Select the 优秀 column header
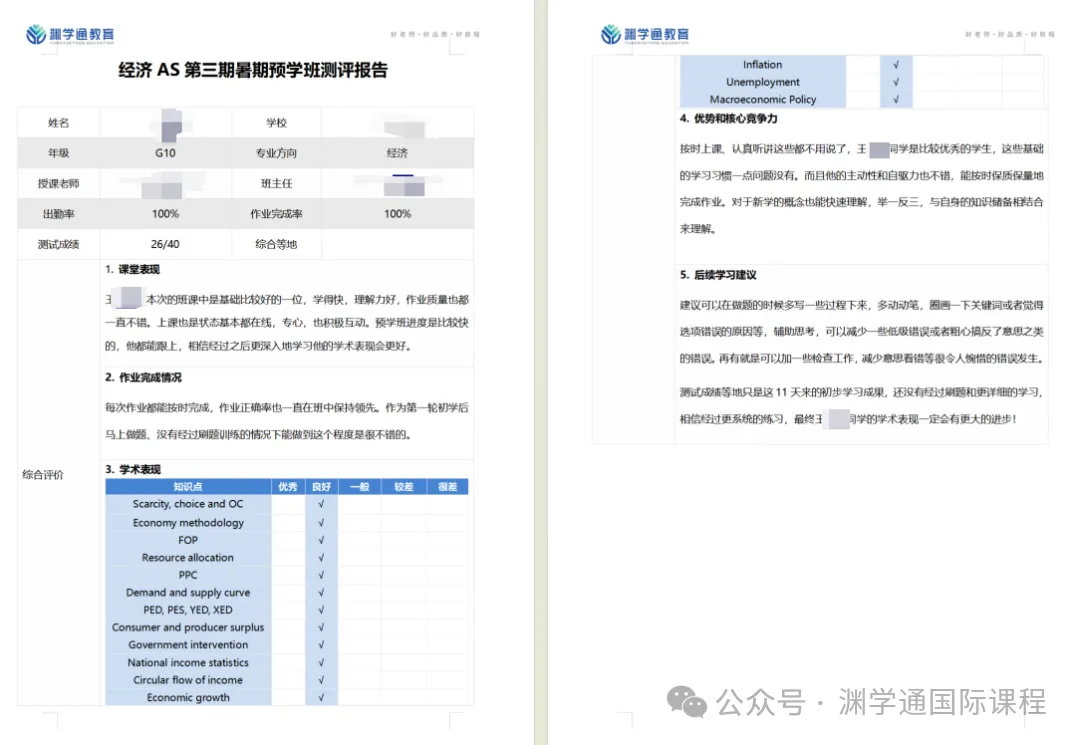Screen dimensions: 1080x745 pos(288,486)
